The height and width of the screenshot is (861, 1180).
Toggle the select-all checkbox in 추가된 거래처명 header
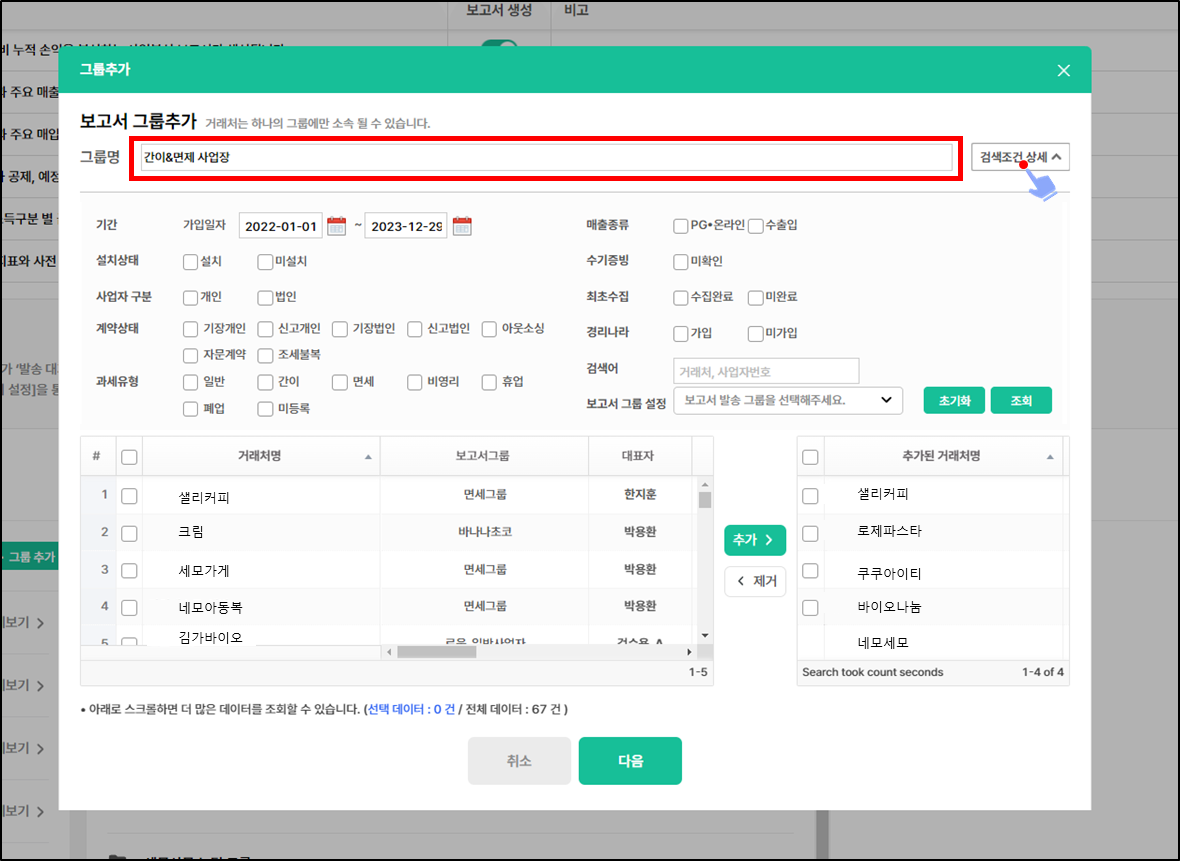[810, 457]
